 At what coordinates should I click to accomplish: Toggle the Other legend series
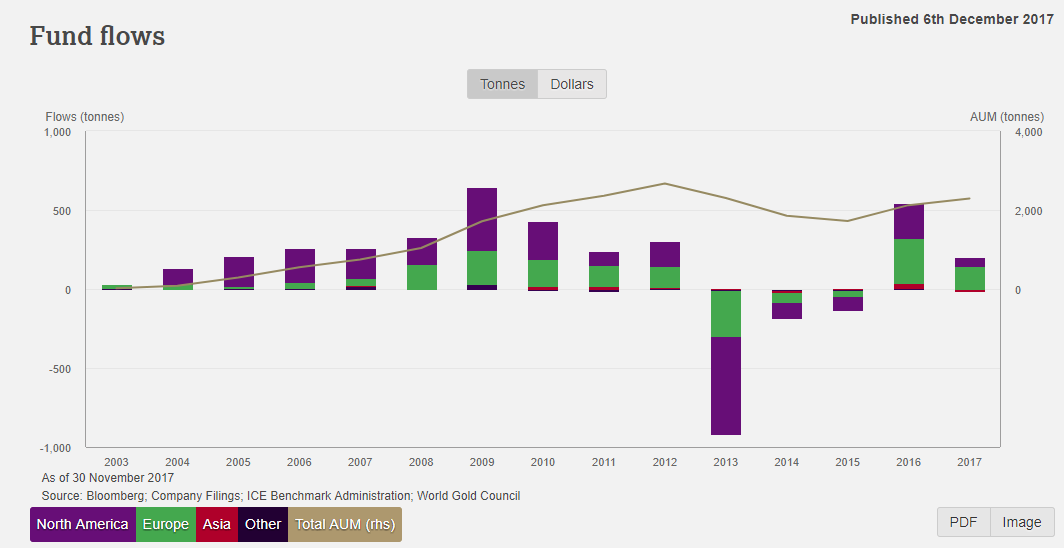pos(263,524)
